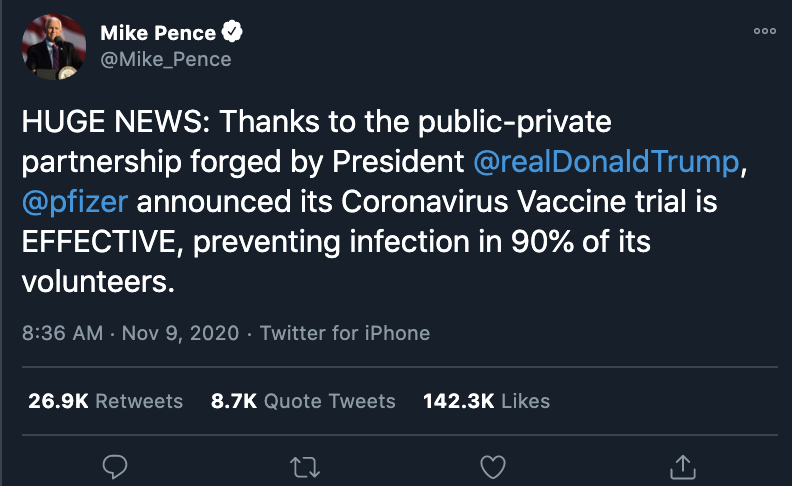Screen dimensions: 792x486
Task: Open the three-dot more options menu
Action: (765, 31)
